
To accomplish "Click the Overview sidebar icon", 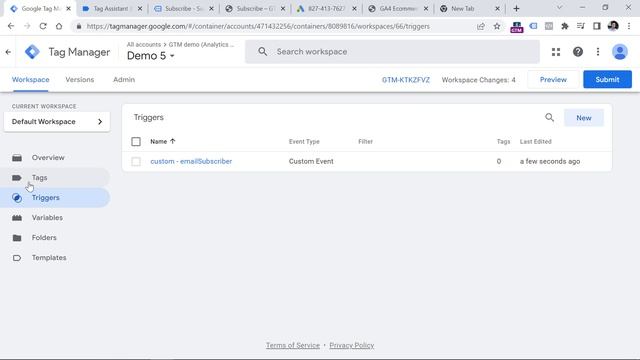I will (17, 158).
